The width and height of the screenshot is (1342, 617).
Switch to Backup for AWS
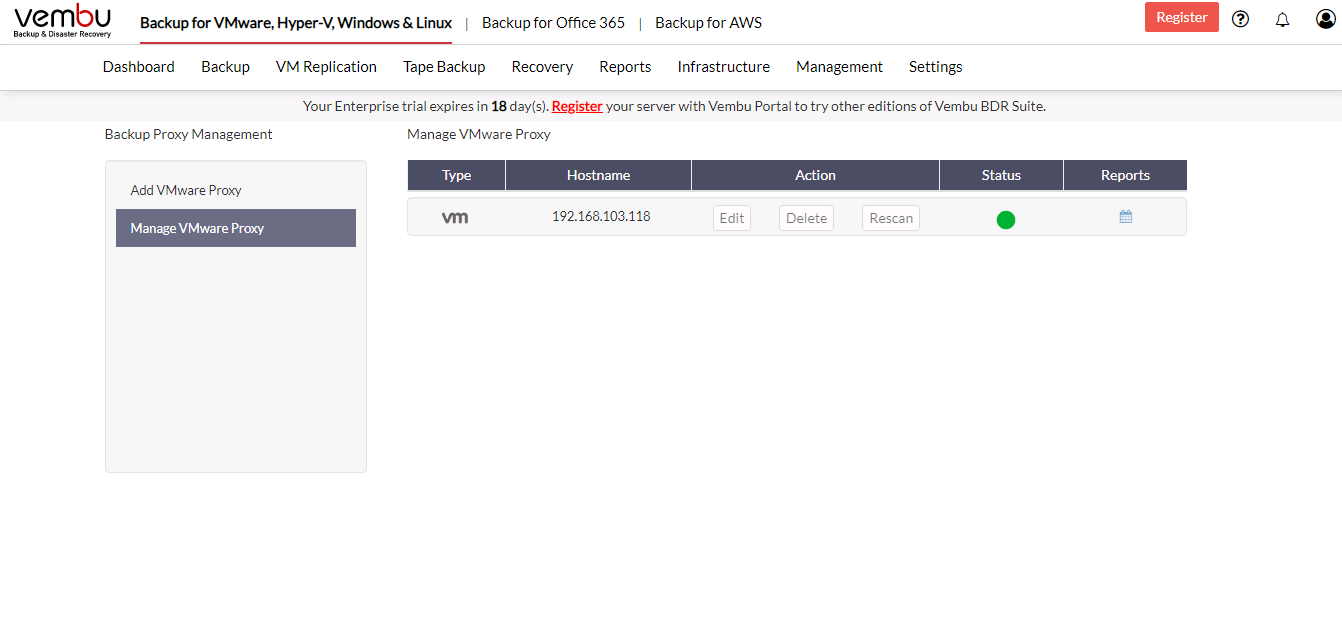708,22
